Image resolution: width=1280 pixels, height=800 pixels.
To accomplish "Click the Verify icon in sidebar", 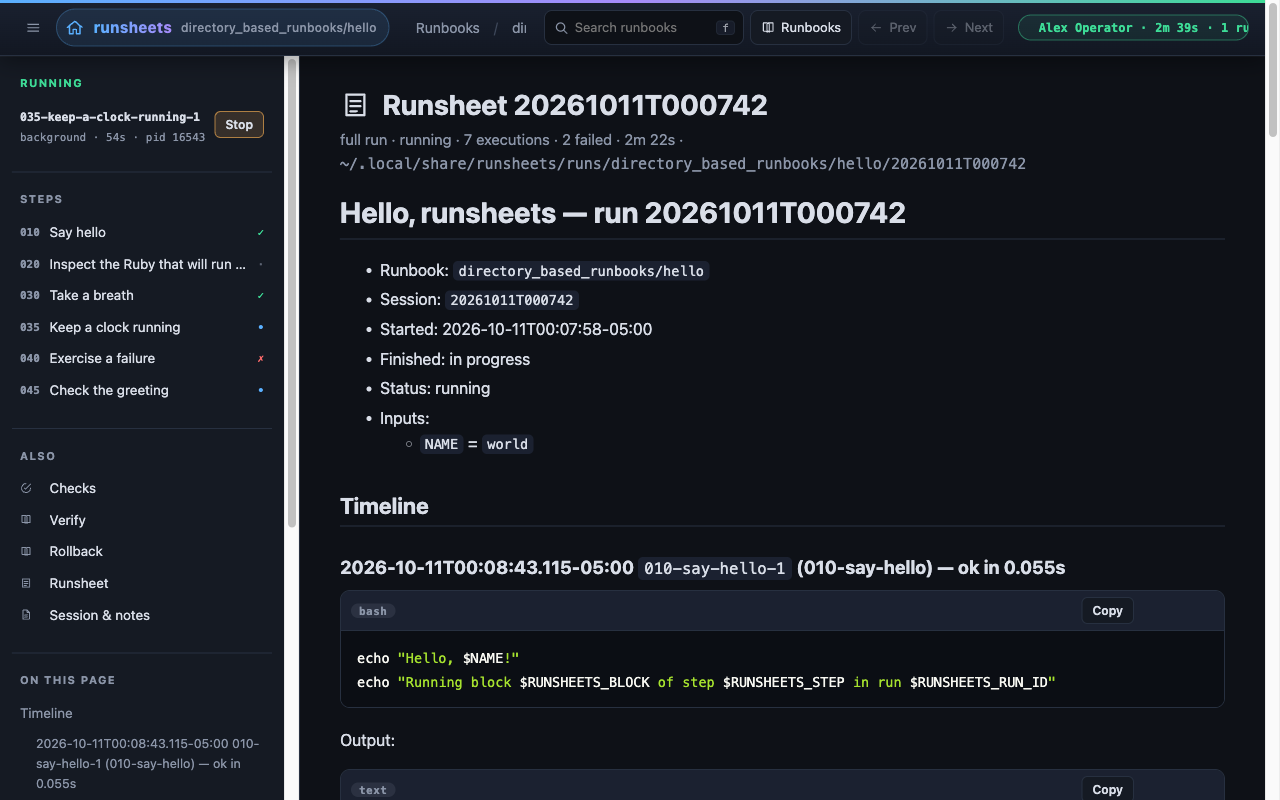I will point(27,520).
